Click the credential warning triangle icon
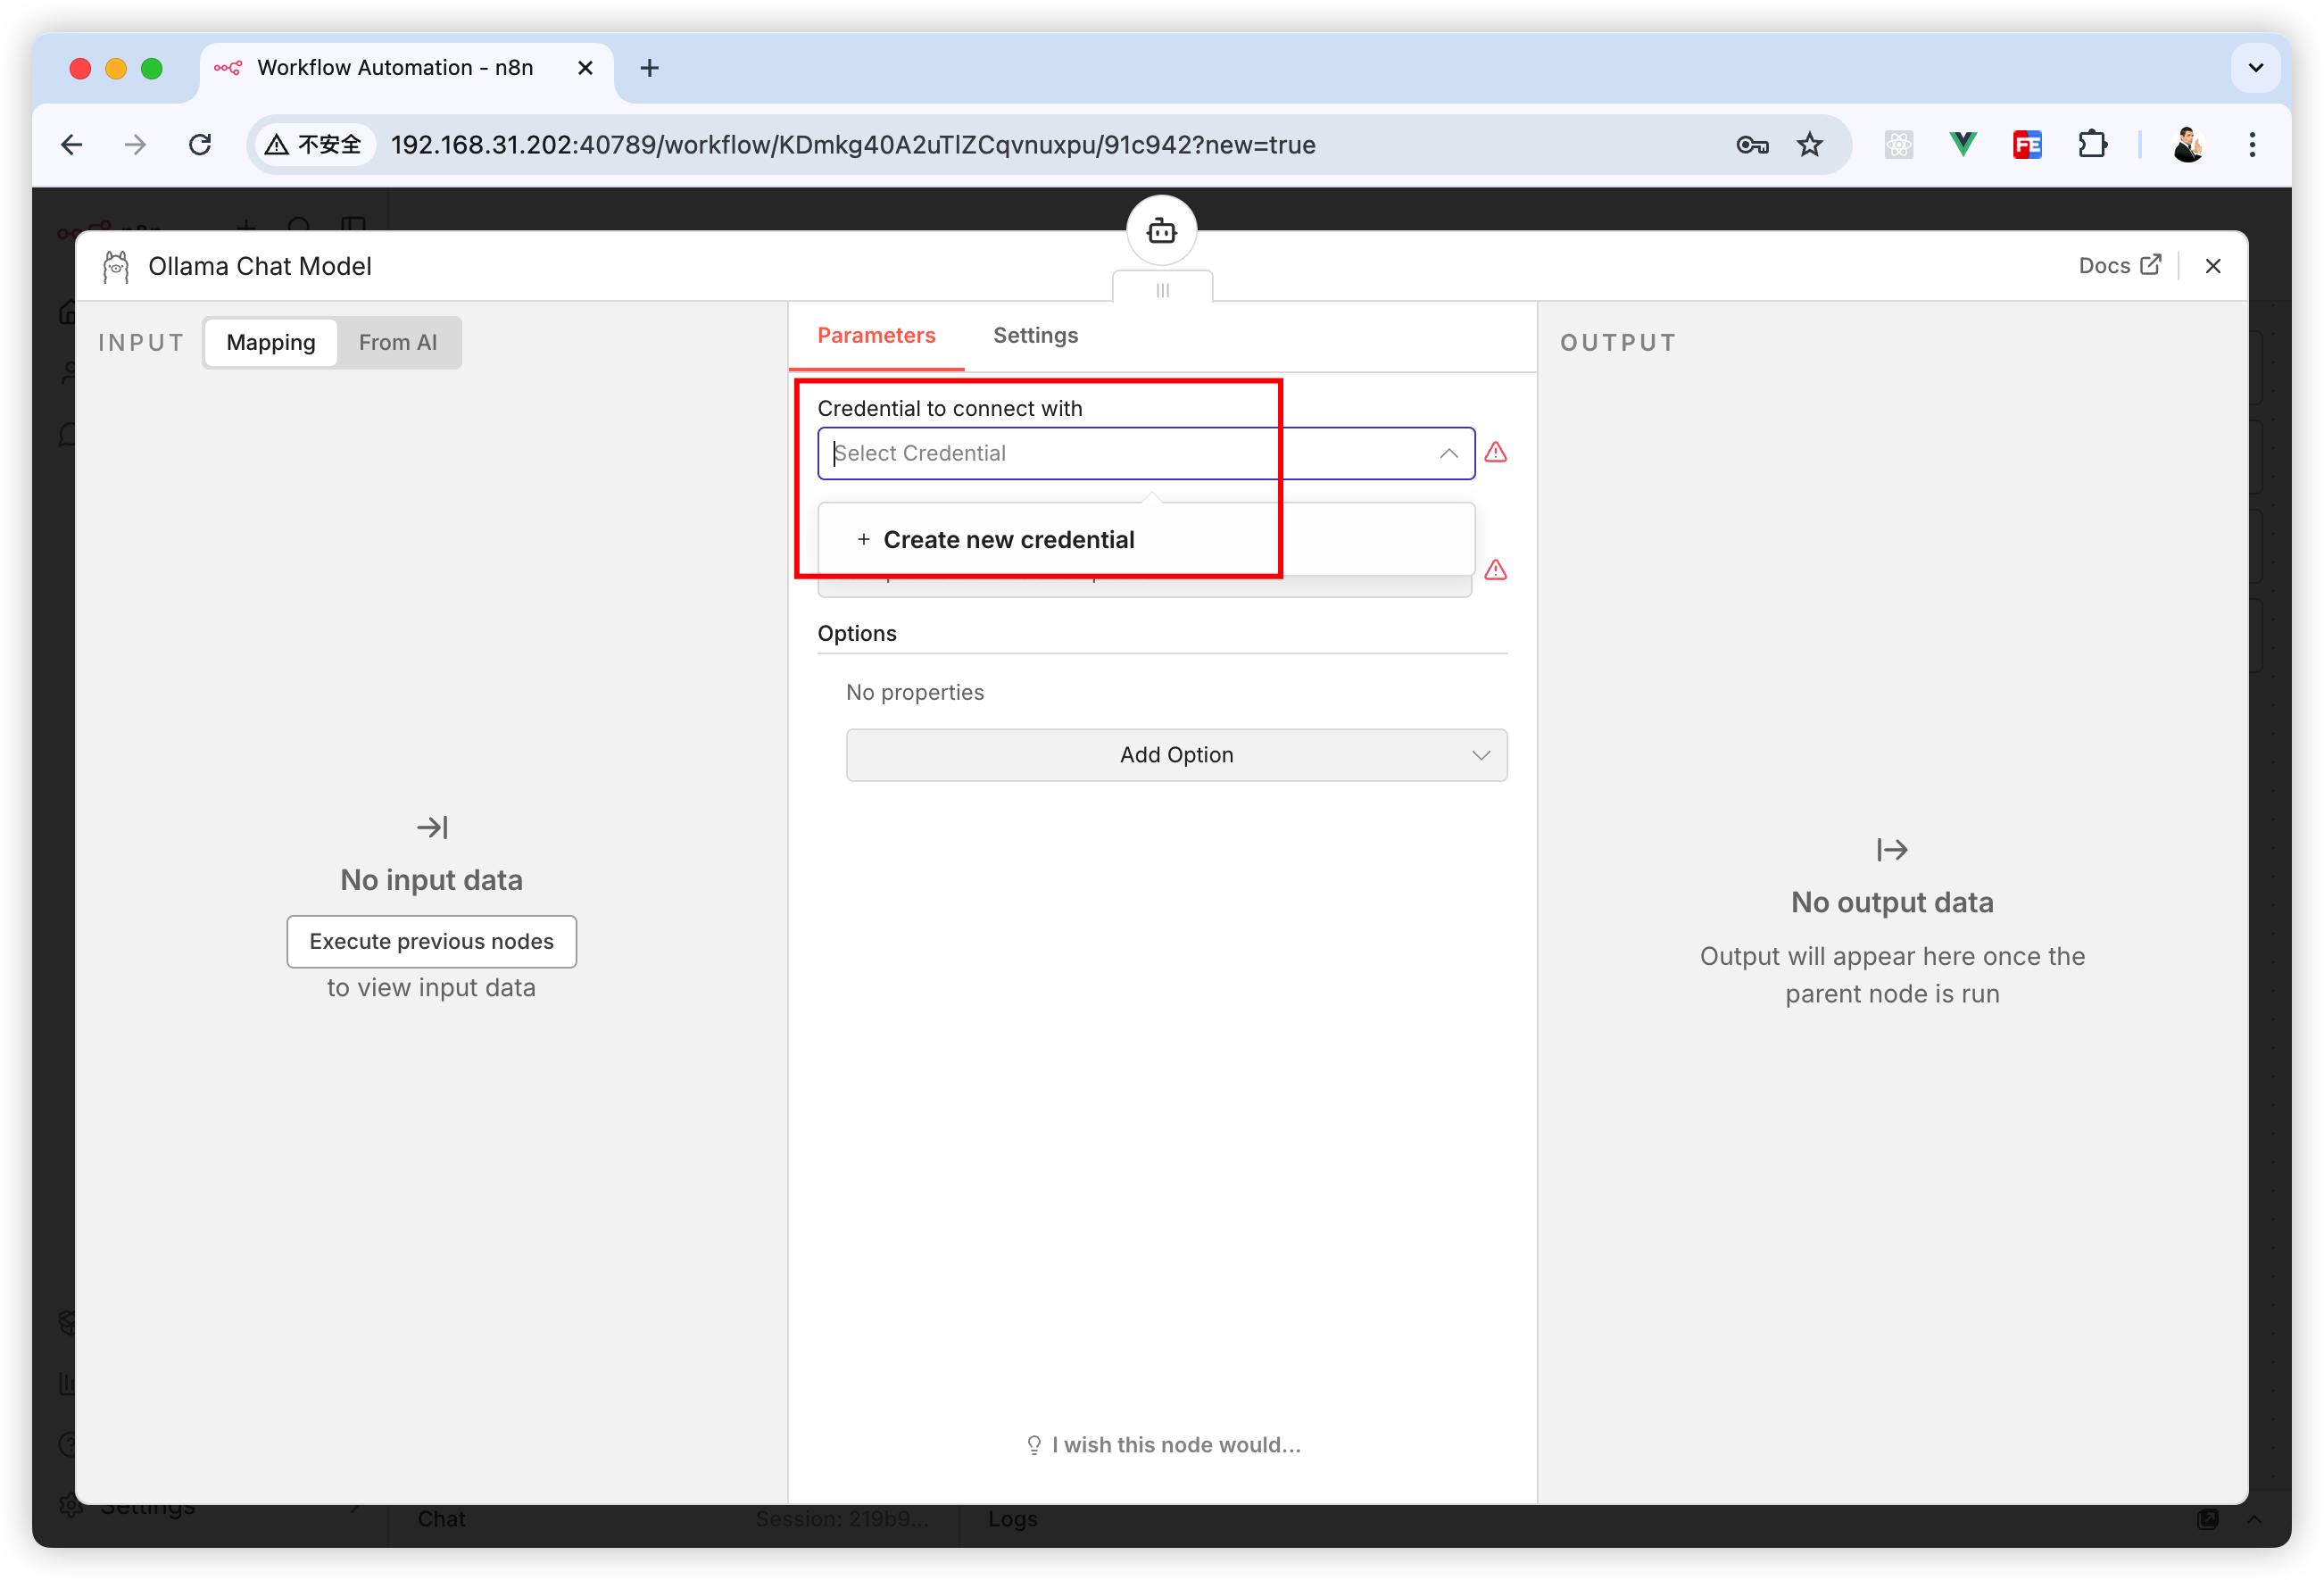Screen dimensions: 2324x1580 tap(1495, 453)
